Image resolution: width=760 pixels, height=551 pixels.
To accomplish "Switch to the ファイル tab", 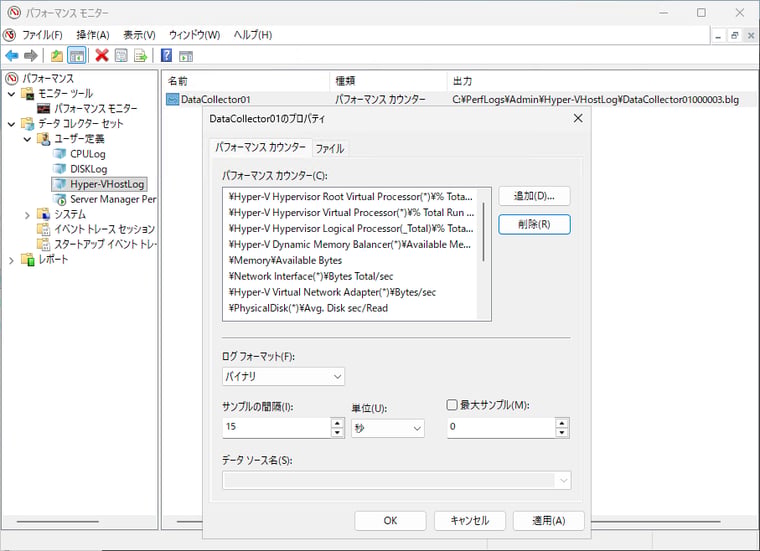I will click(x=330, y=148).
